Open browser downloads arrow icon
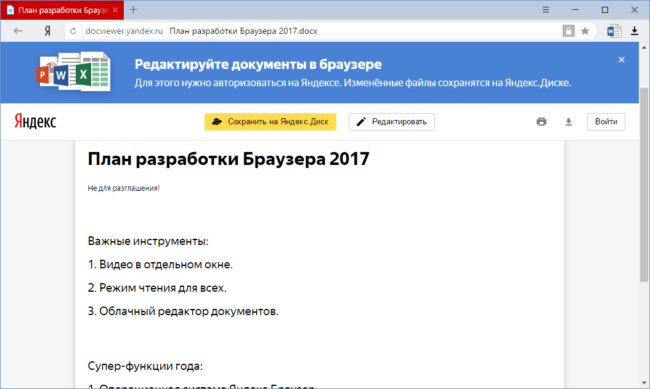 (634, 31)
